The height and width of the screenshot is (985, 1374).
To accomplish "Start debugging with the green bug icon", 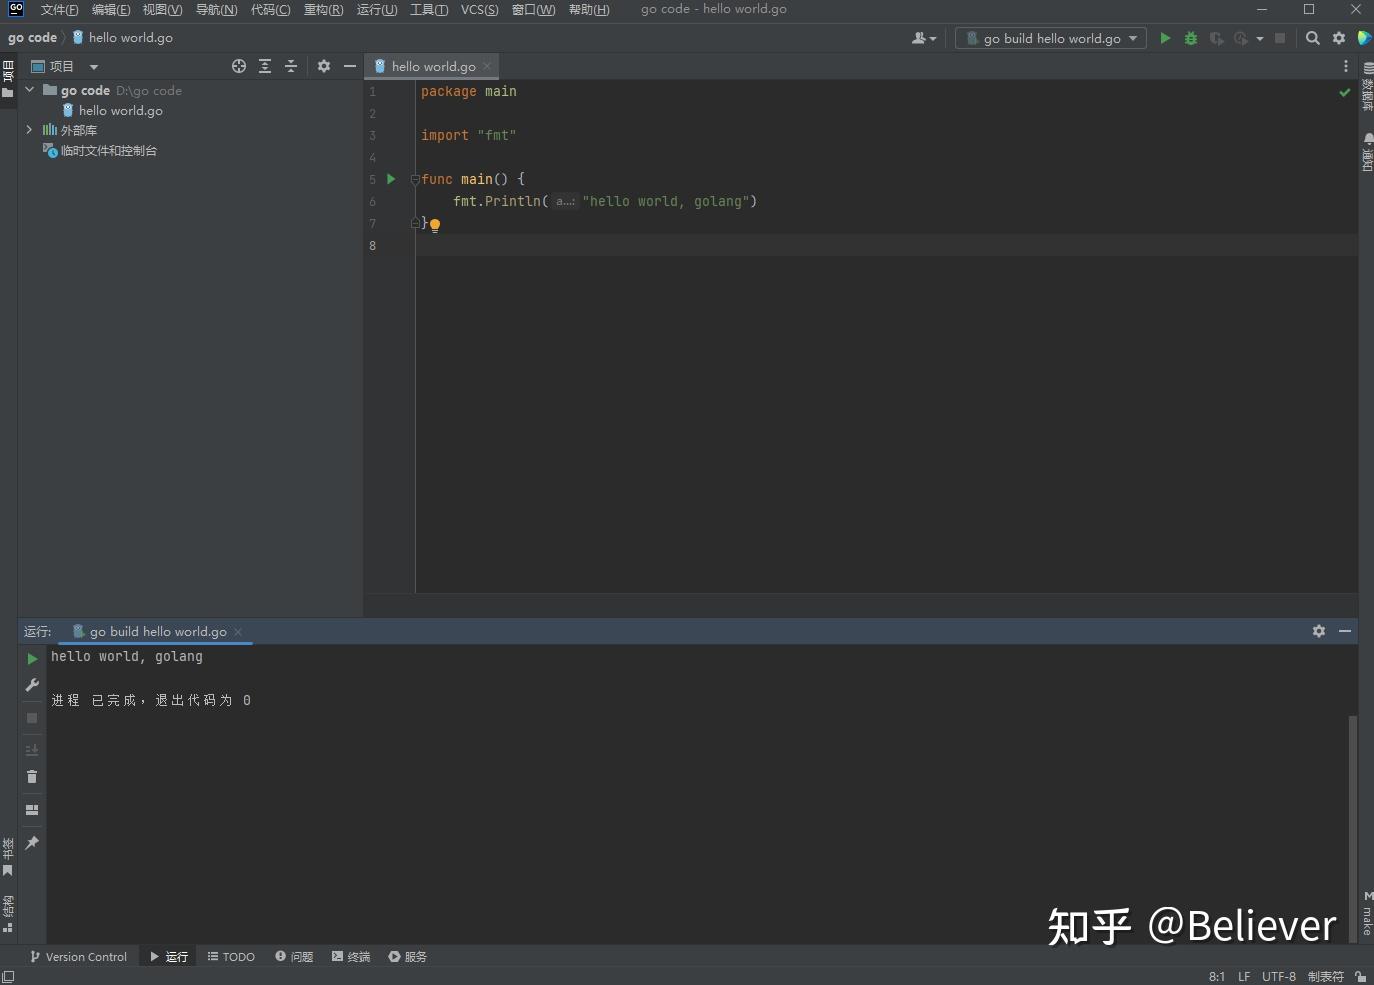I will click(x=1190, y=38).
